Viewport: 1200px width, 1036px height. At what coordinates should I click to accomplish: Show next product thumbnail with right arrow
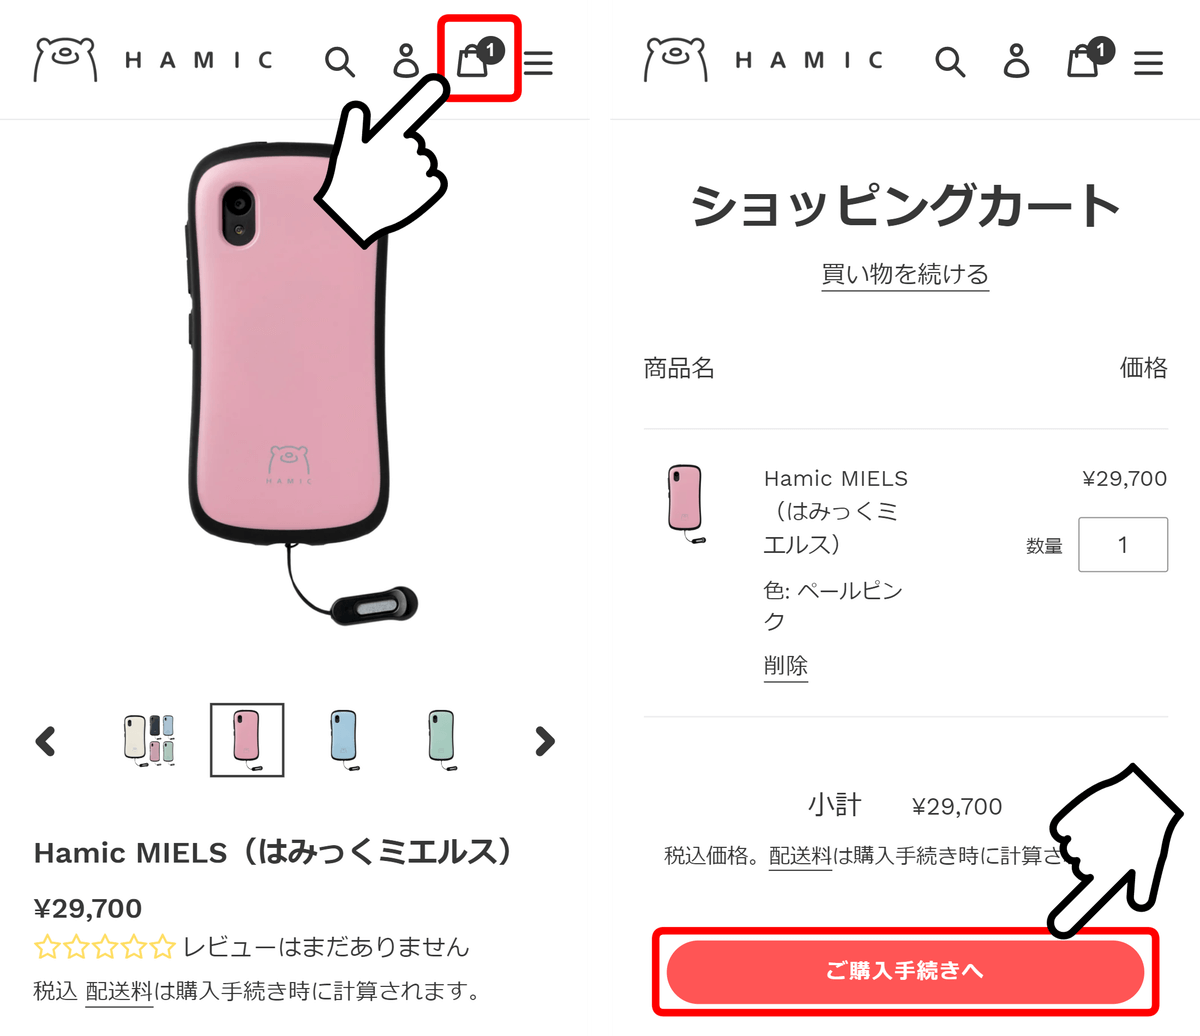pyautogui.click(x=544, y=741)
